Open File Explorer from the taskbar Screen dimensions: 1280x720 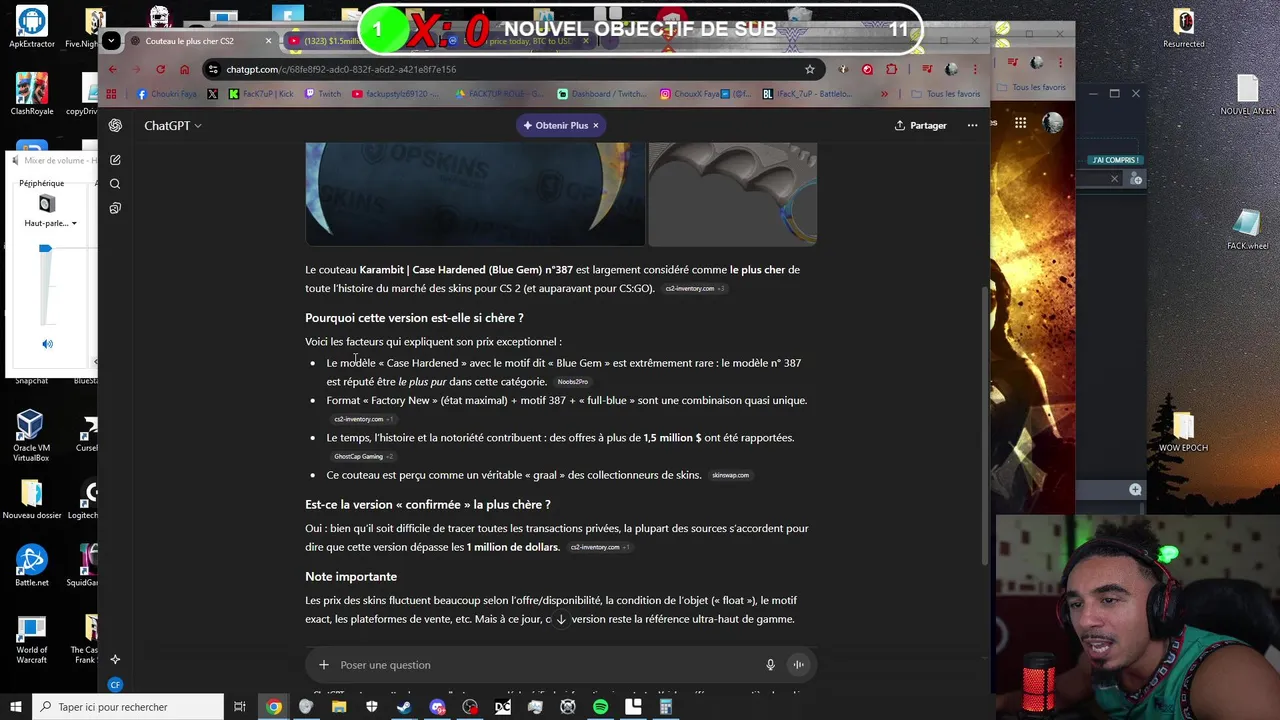(339, 707)
